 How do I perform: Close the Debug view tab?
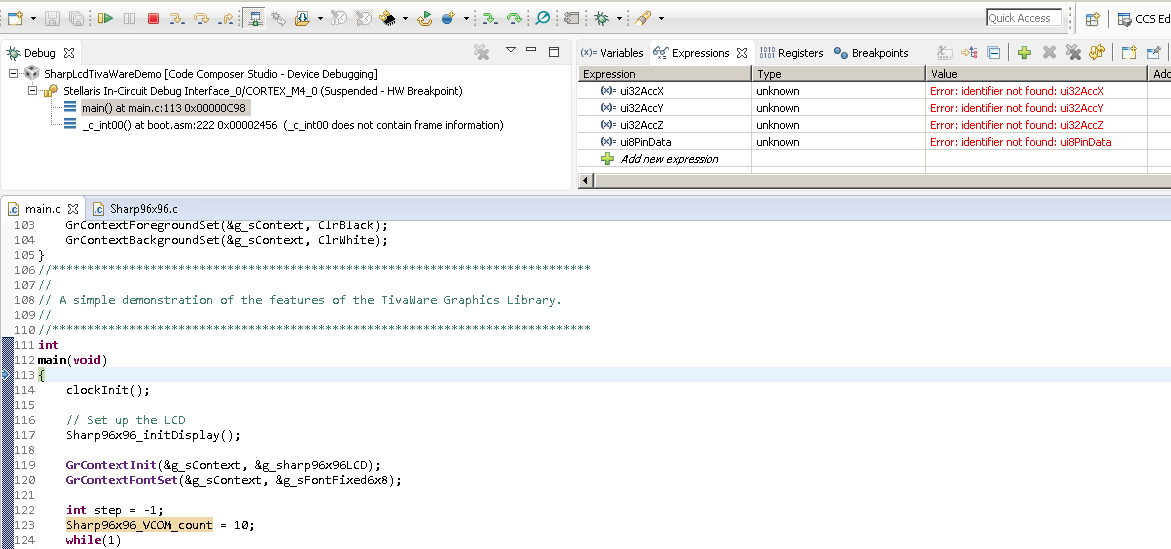[69, 53]
